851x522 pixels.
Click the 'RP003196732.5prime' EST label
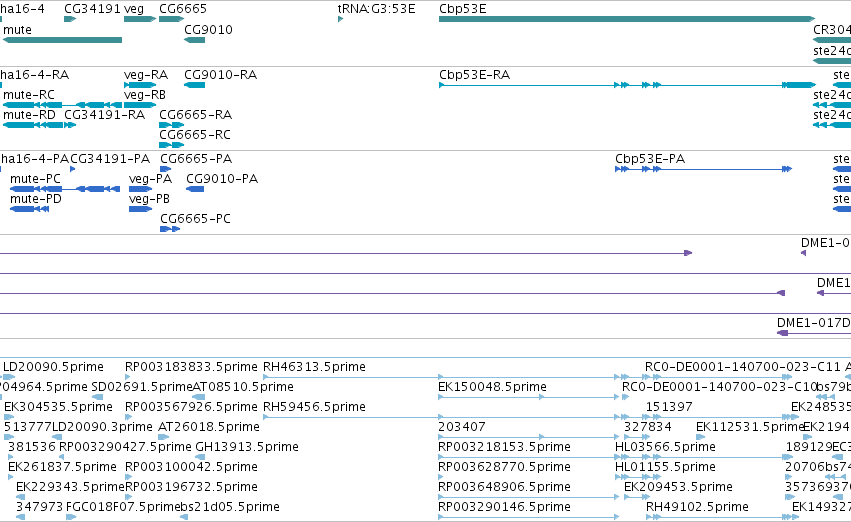click(x=191, y=487)
